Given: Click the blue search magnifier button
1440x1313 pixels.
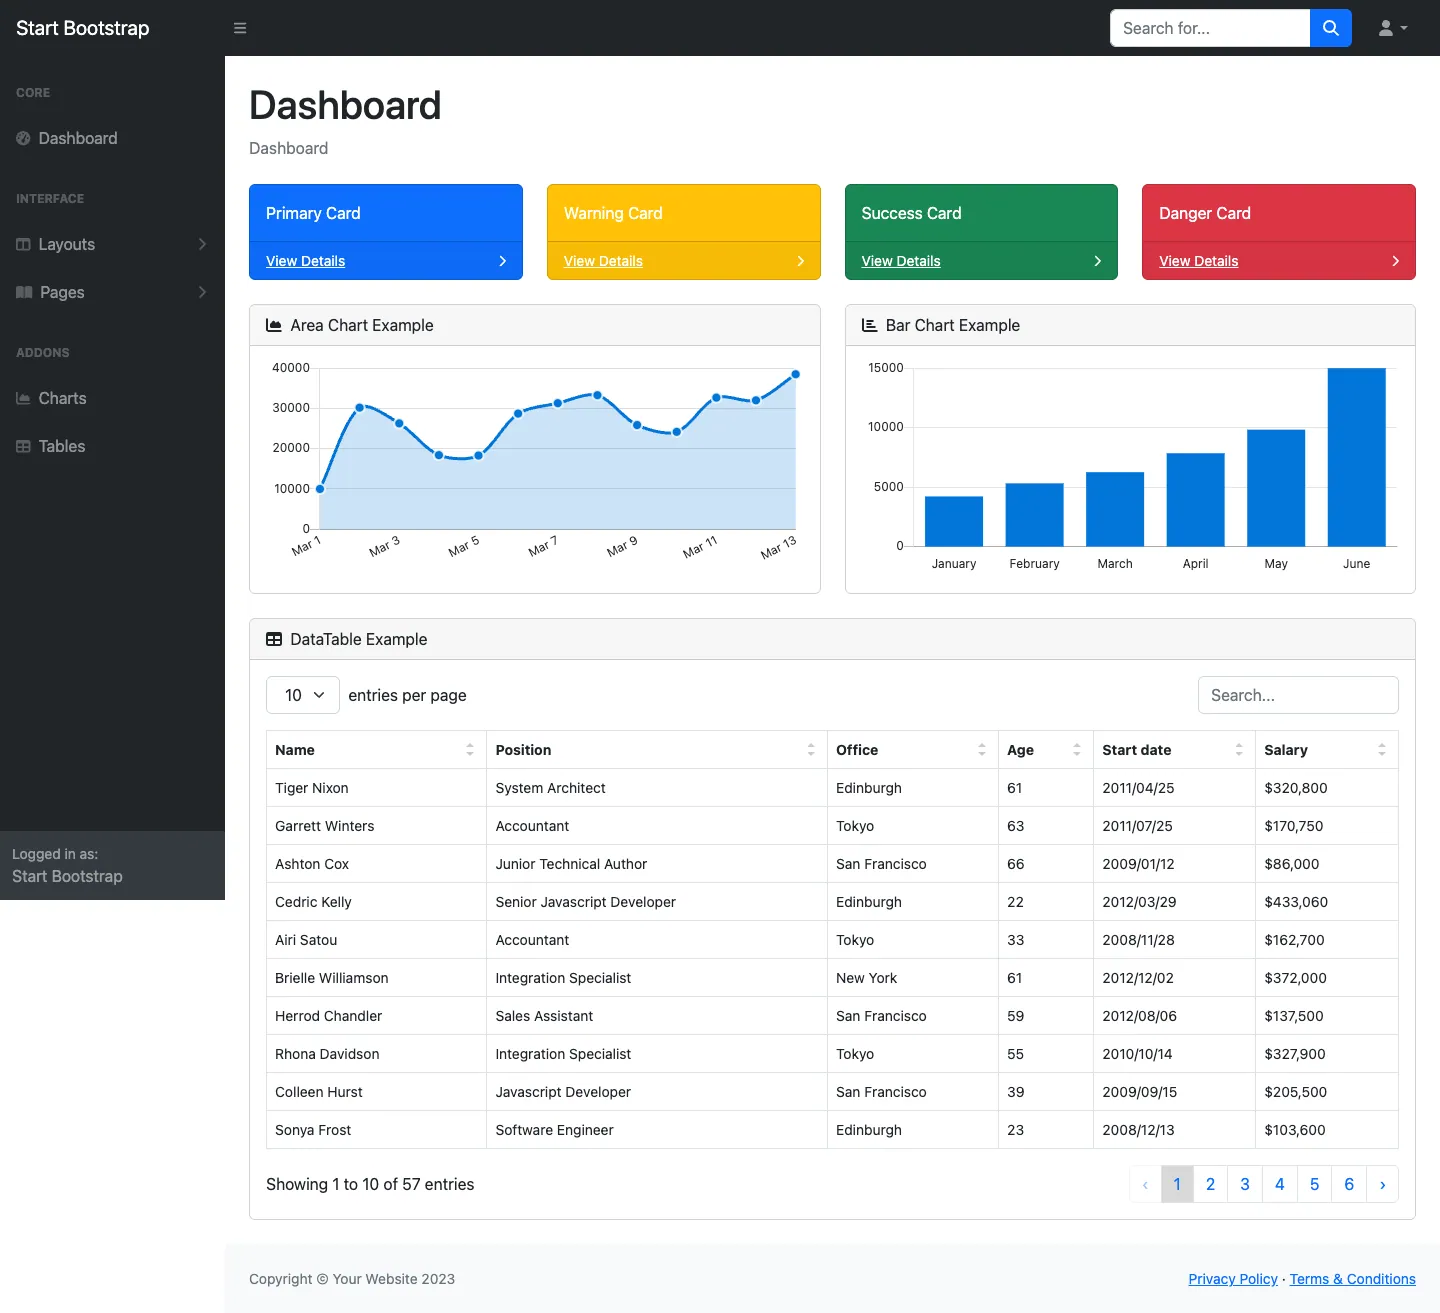Looking at the screenshot, I should point(1330,28).
